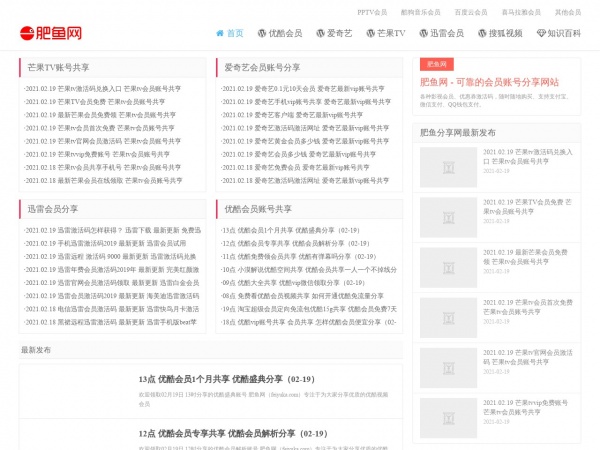Open article 芒果tv会员首次免费 in 芒果TV list
The height and width of the screenshot is (450, 600).
click(x=99, y=128)
